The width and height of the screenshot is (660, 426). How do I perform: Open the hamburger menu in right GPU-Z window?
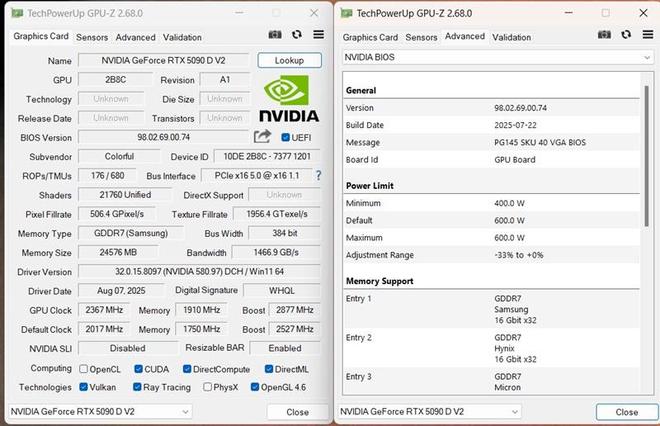647,37
